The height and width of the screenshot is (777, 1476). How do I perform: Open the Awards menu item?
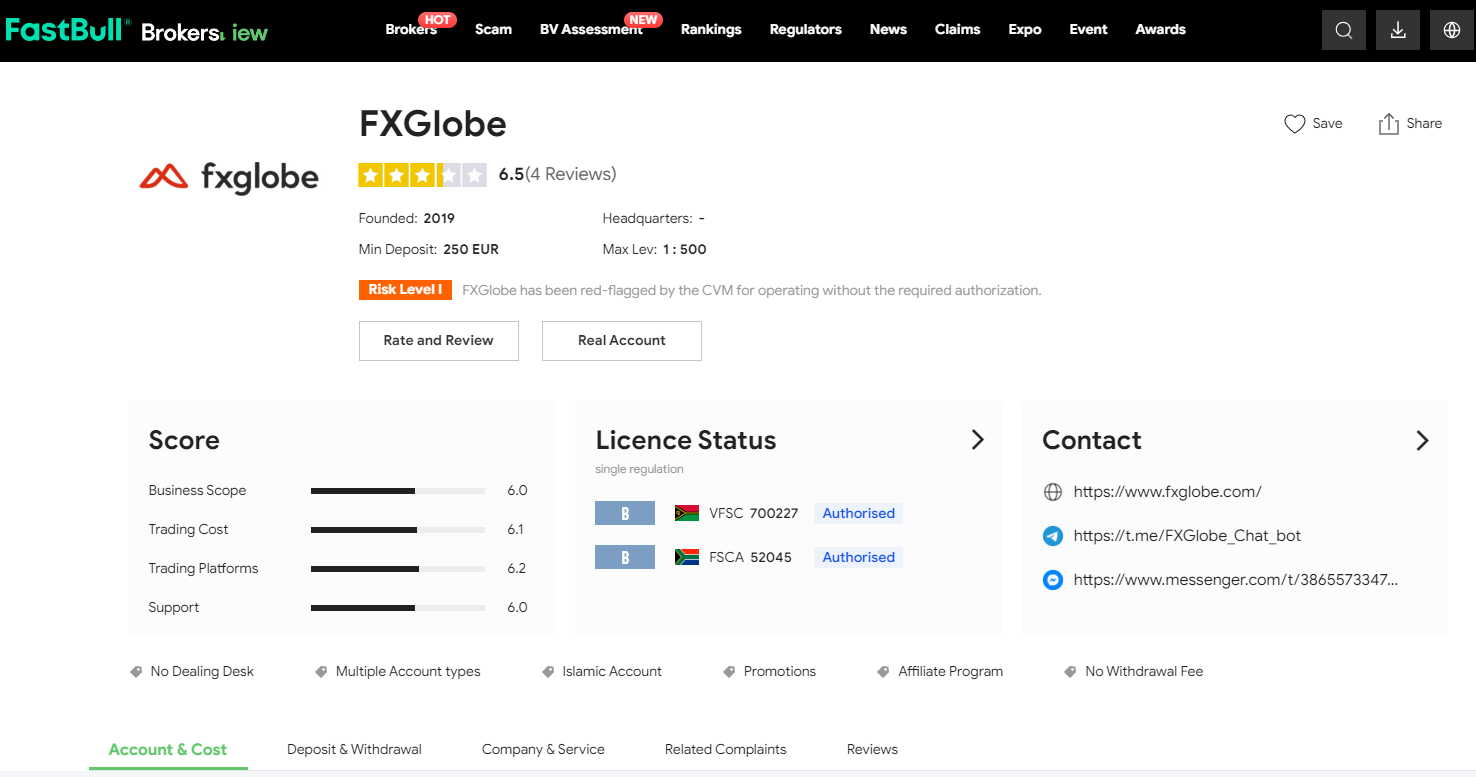click(1160, 30)
